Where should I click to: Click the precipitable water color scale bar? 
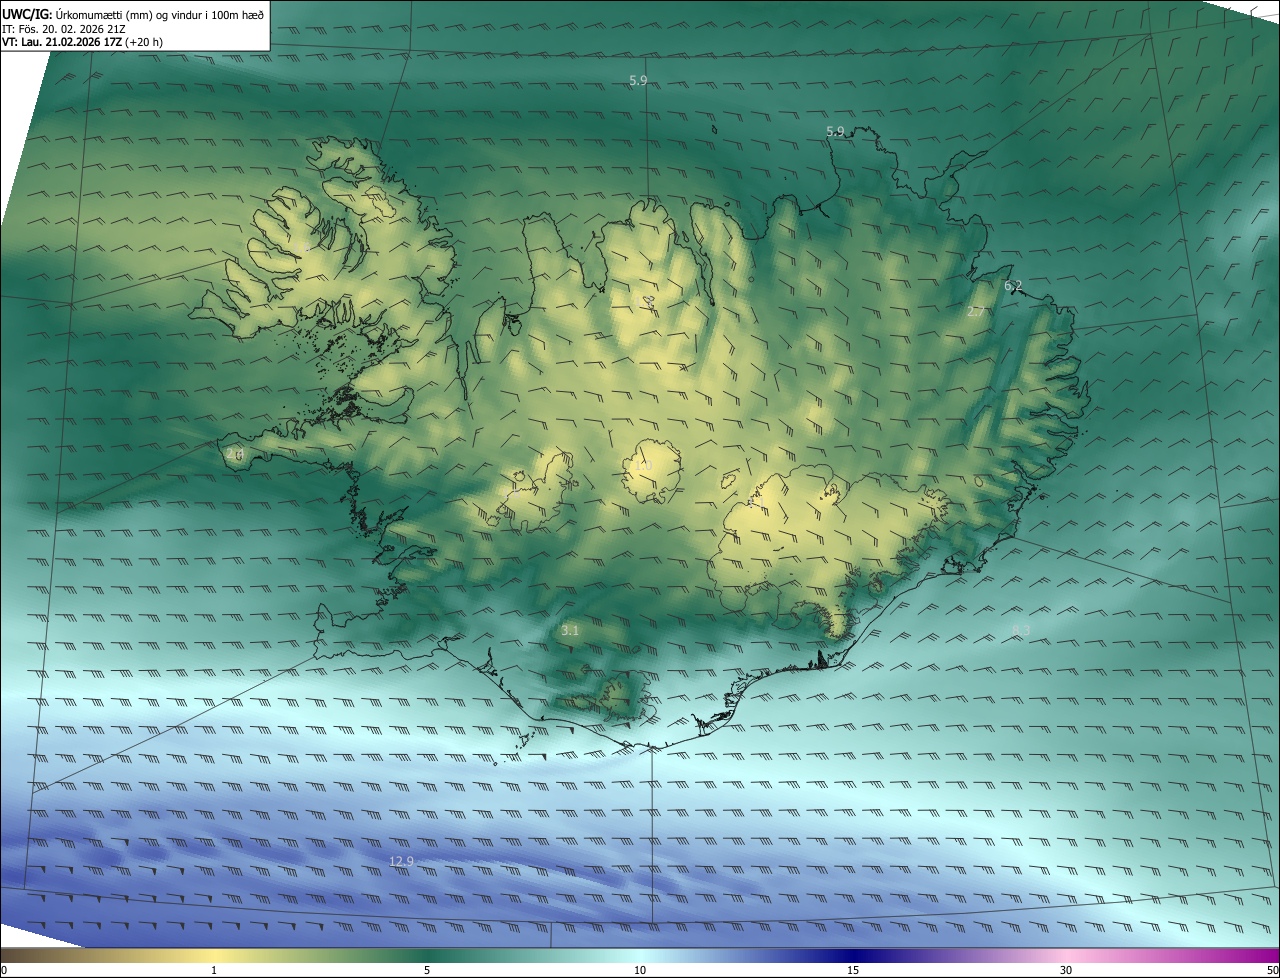click(640, 955)
